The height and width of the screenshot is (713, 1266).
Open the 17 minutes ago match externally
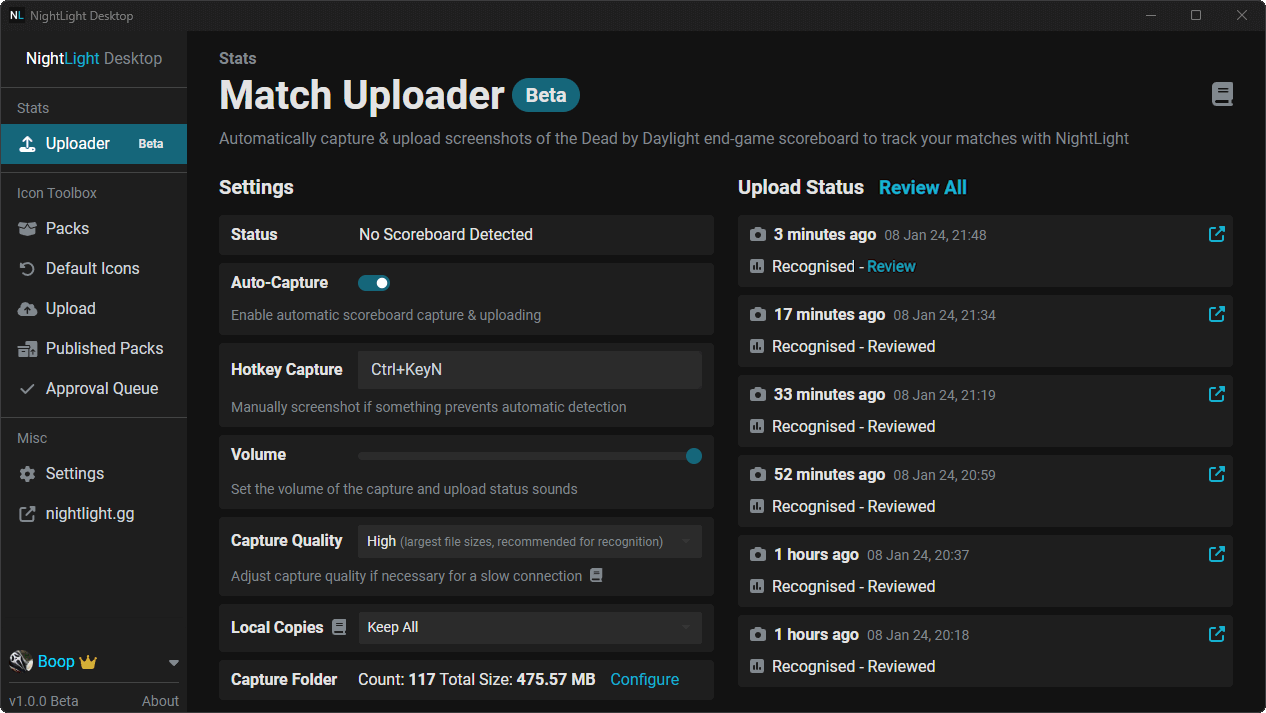pyautogui.click(x=1216, y=314)
